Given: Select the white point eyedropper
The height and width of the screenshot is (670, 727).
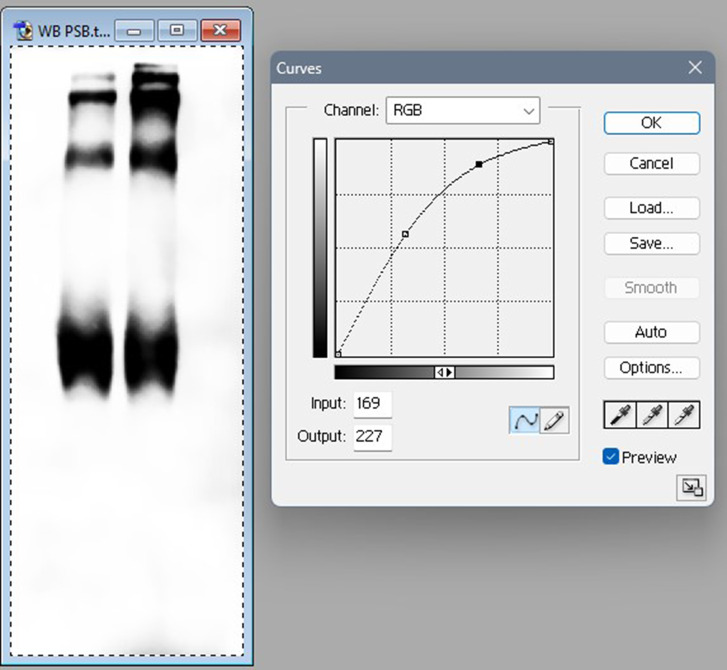Looking at the screenshot, I should pyautogui.click(x=684, y=415).
